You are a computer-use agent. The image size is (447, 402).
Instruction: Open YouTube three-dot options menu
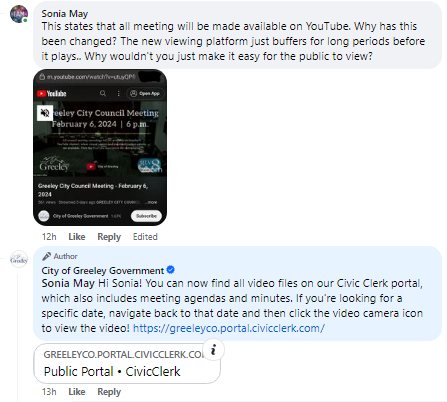(118, 94)
